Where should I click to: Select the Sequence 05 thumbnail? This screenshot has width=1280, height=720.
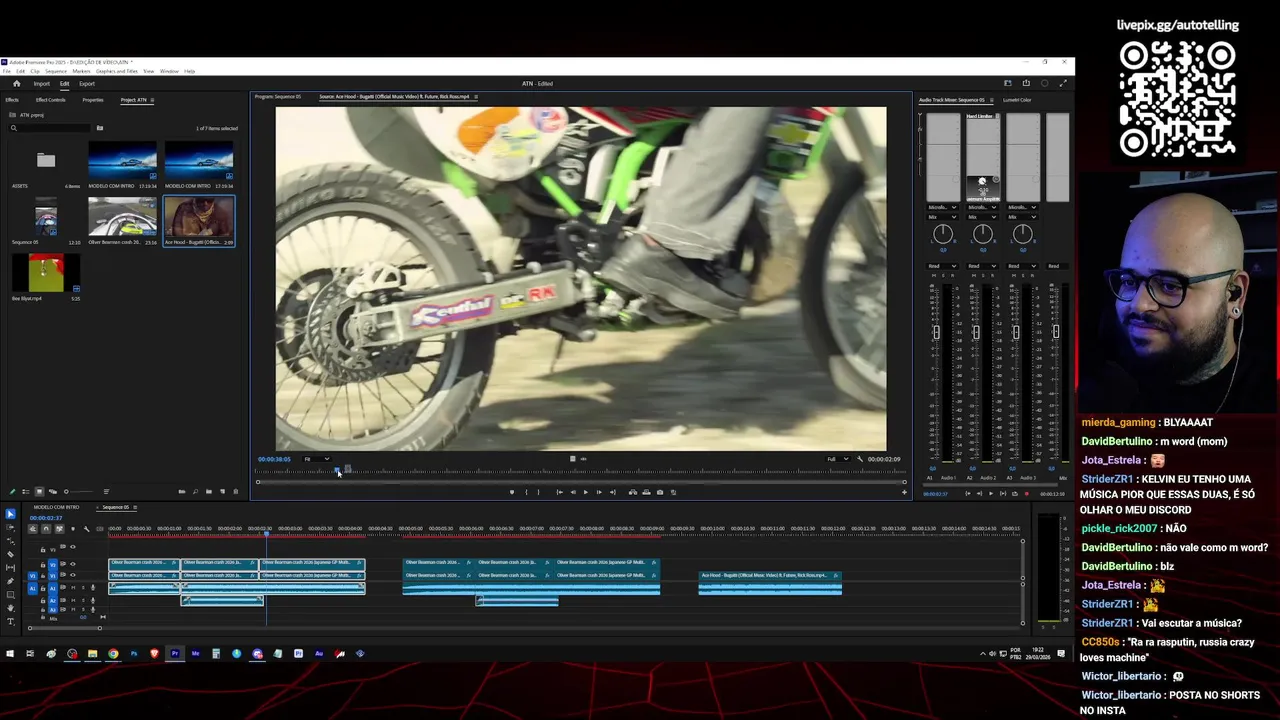[x=46, y=216]
